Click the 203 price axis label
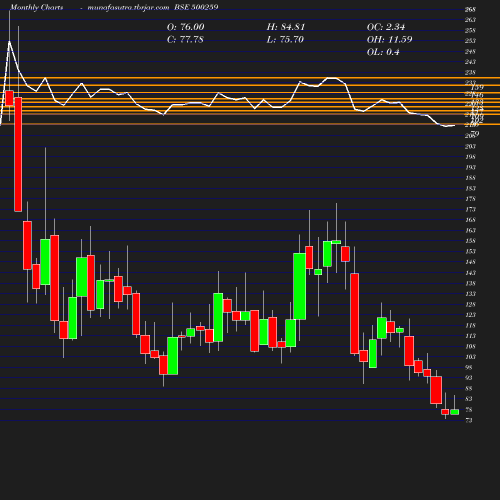The height and width of the screenshot is (500, 500). [470, 146]
